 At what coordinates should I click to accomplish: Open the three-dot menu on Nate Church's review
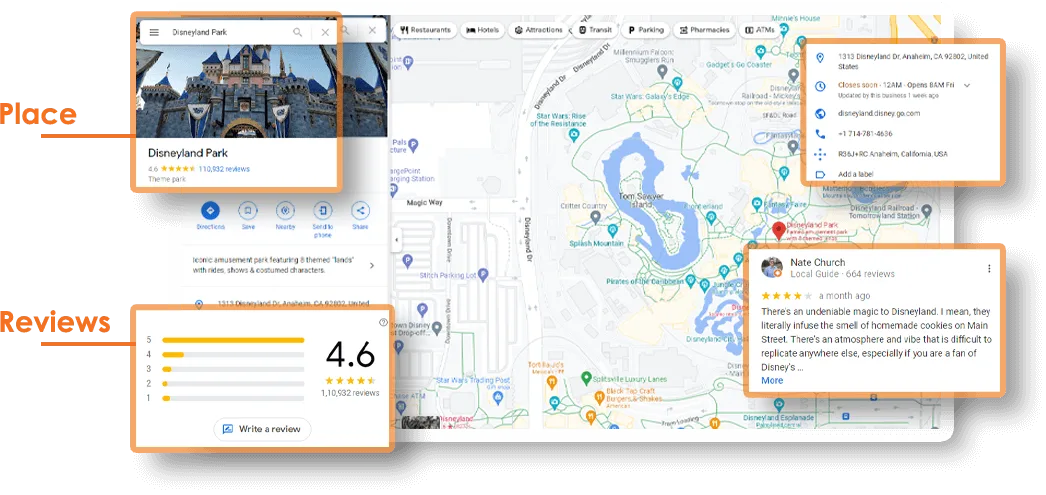[989, 268]
